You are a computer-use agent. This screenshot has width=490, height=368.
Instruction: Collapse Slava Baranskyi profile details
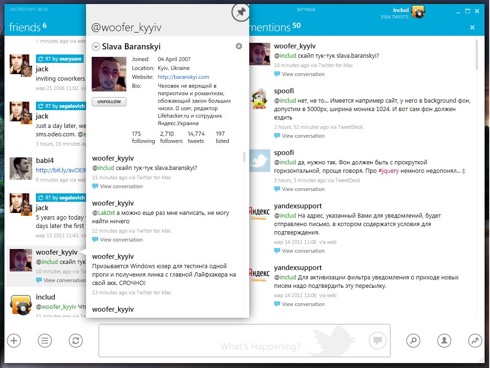tap(96, 47)
